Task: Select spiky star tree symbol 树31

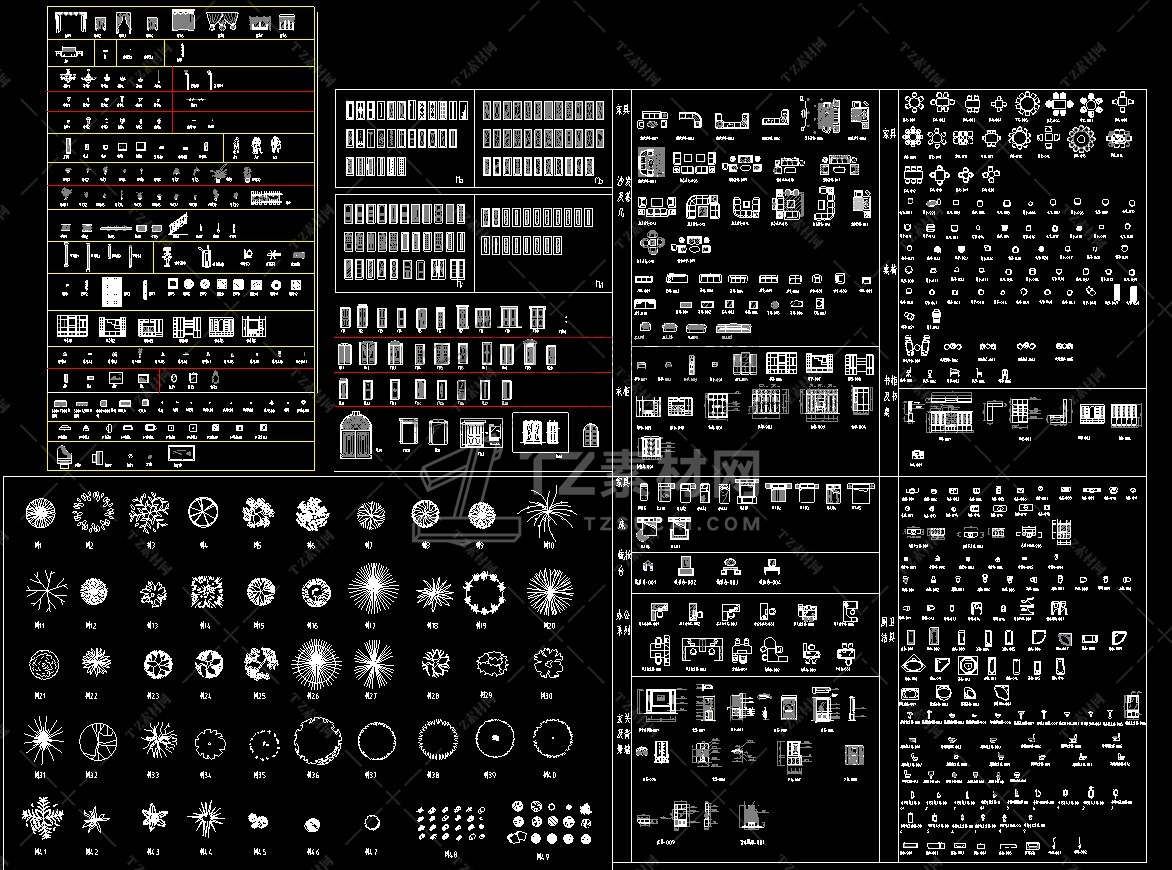Action: click(x=43, y=741)
